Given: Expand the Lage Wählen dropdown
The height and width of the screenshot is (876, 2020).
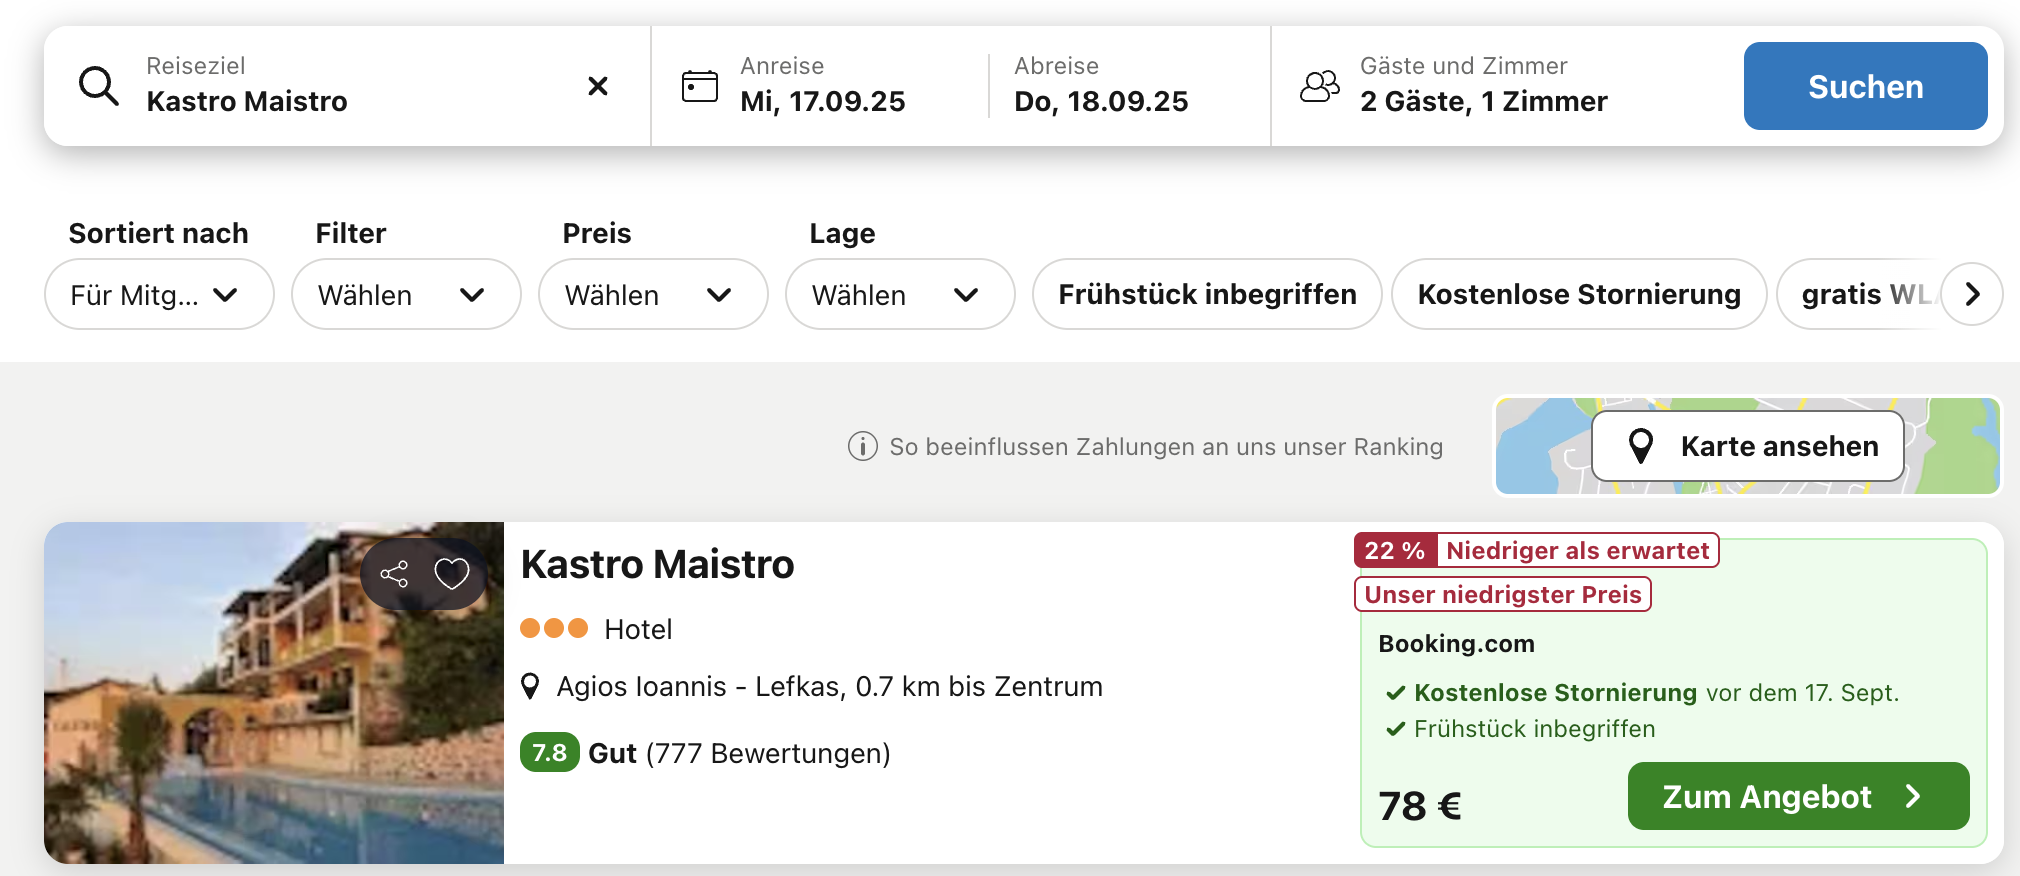Looking at the screenshot, I should pos(899,294).
